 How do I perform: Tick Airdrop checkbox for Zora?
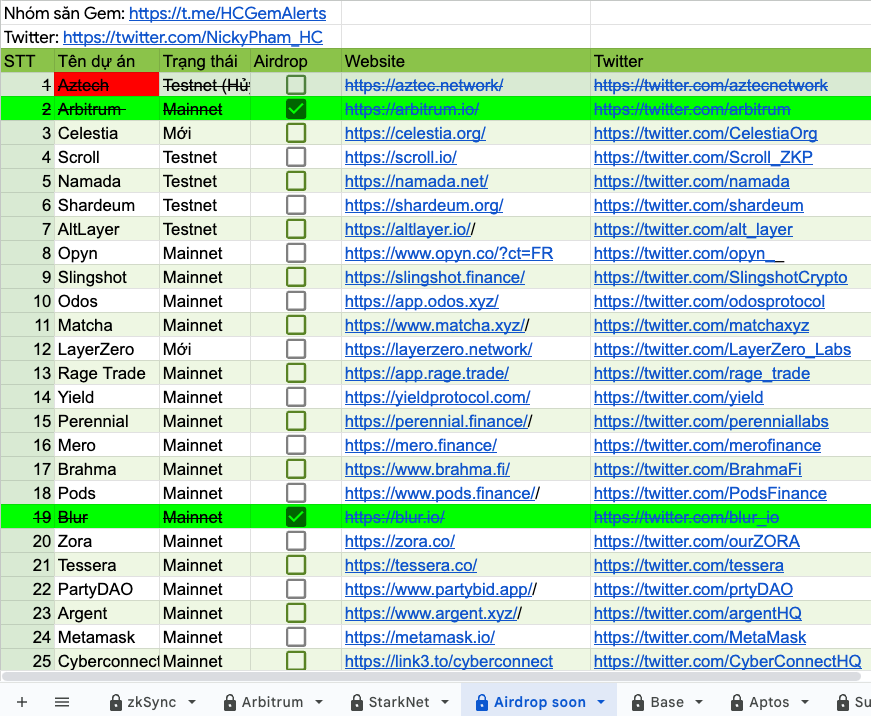[x=296, y=540]
